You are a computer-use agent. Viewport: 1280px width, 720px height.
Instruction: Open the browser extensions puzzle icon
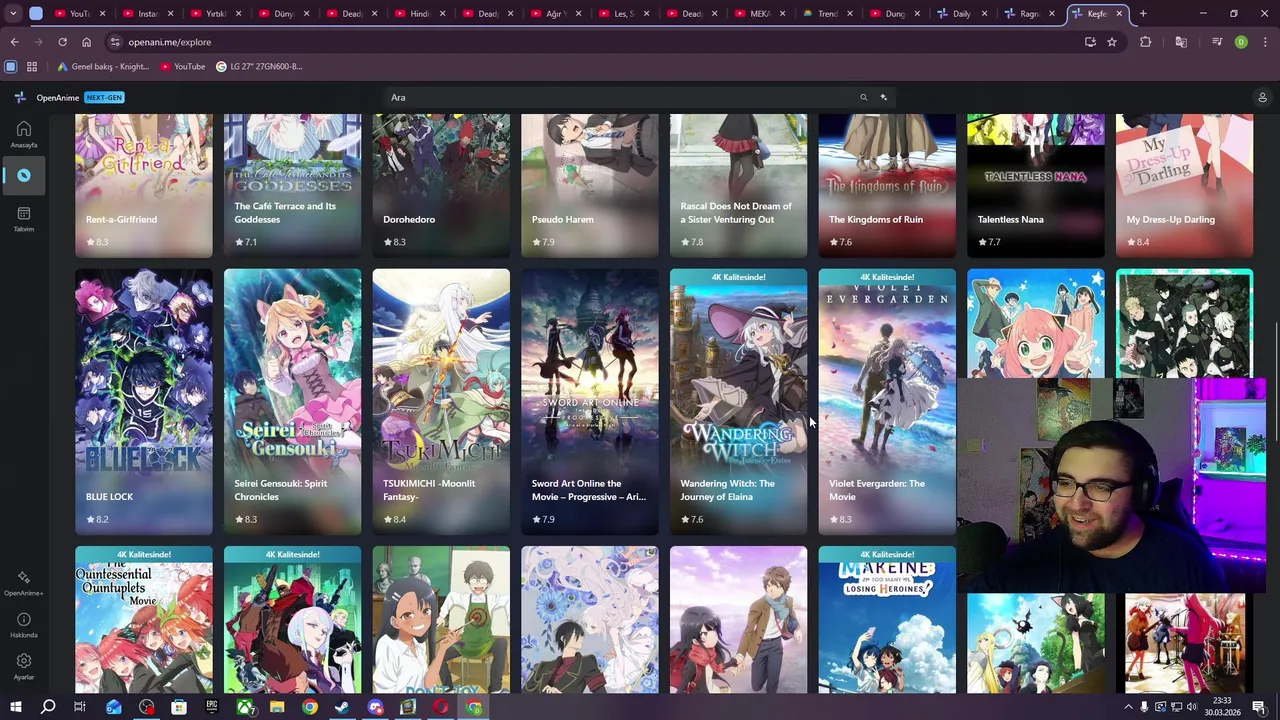[x=1145, y=42]
